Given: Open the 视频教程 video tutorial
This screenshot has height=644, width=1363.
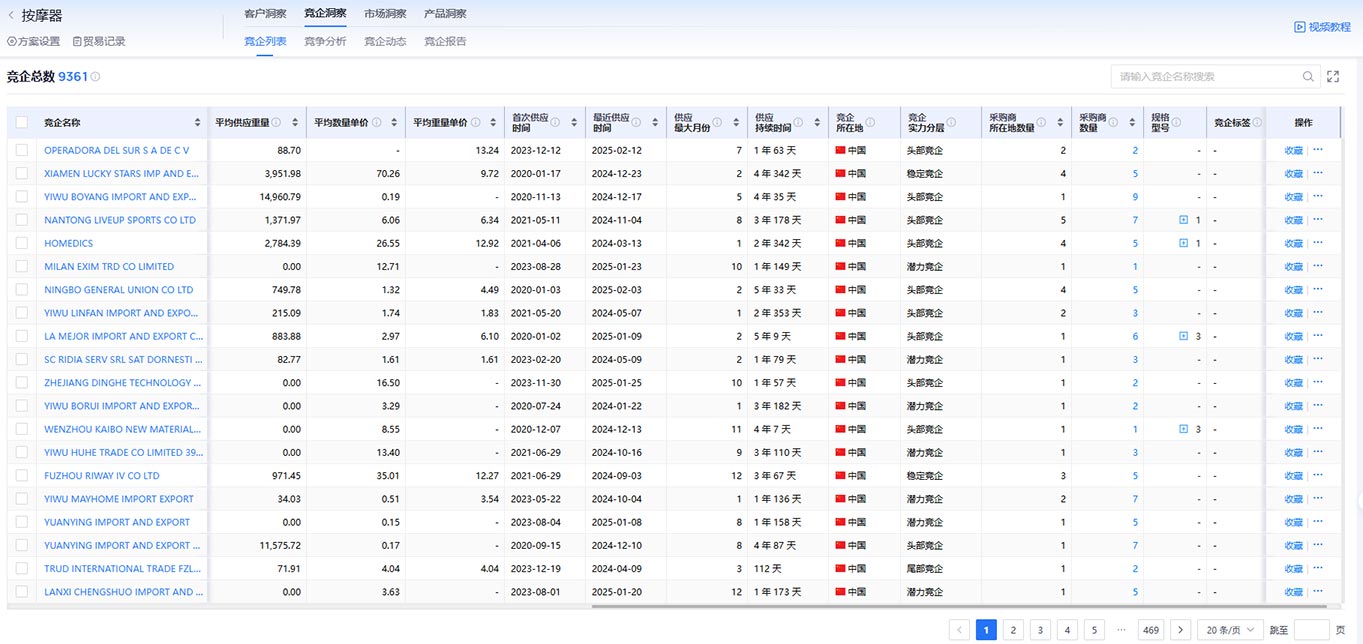Looking at the screenshot, I should pos(1322,27).
